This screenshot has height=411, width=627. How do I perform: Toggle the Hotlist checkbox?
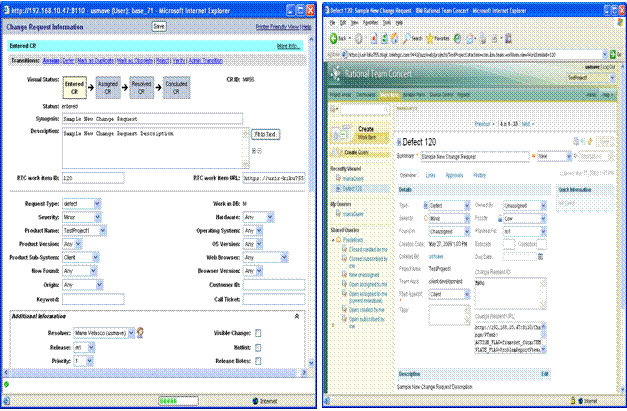click(x=258, y=347)
